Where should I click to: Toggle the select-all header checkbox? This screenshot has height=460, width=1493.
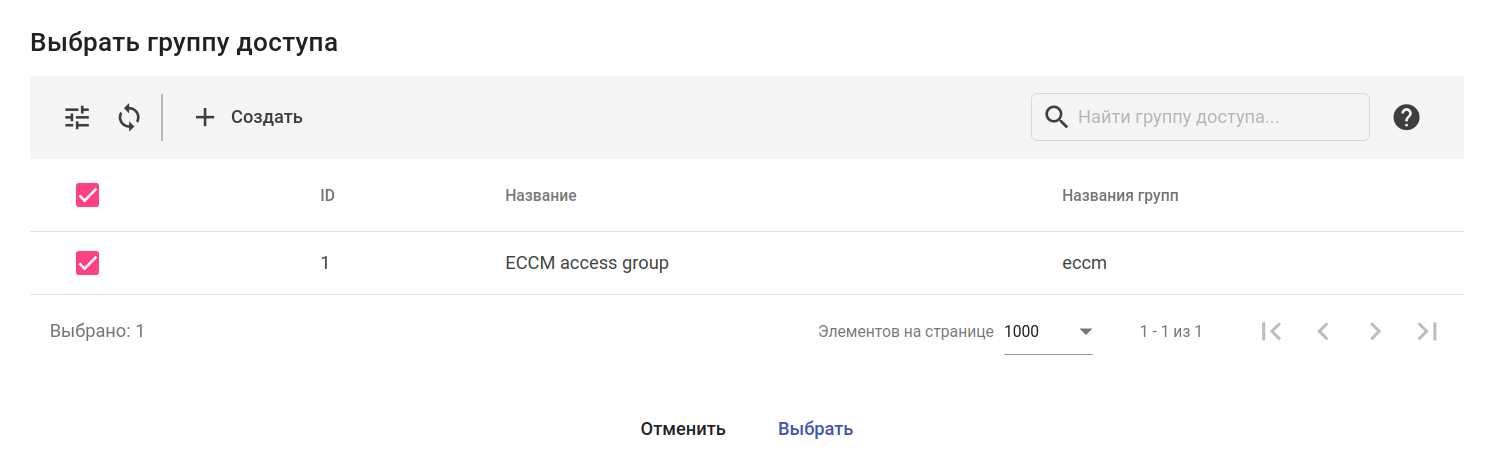coord(88,195)
